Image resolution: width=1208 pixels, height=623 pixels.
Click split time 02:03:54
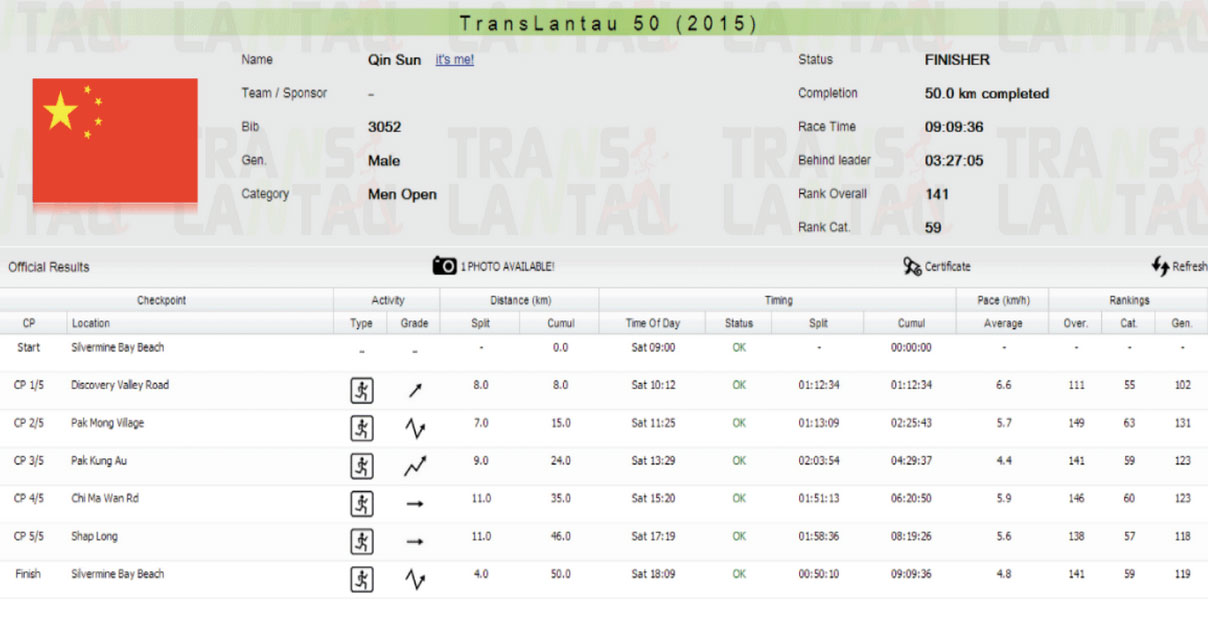[x=819, y=461]
